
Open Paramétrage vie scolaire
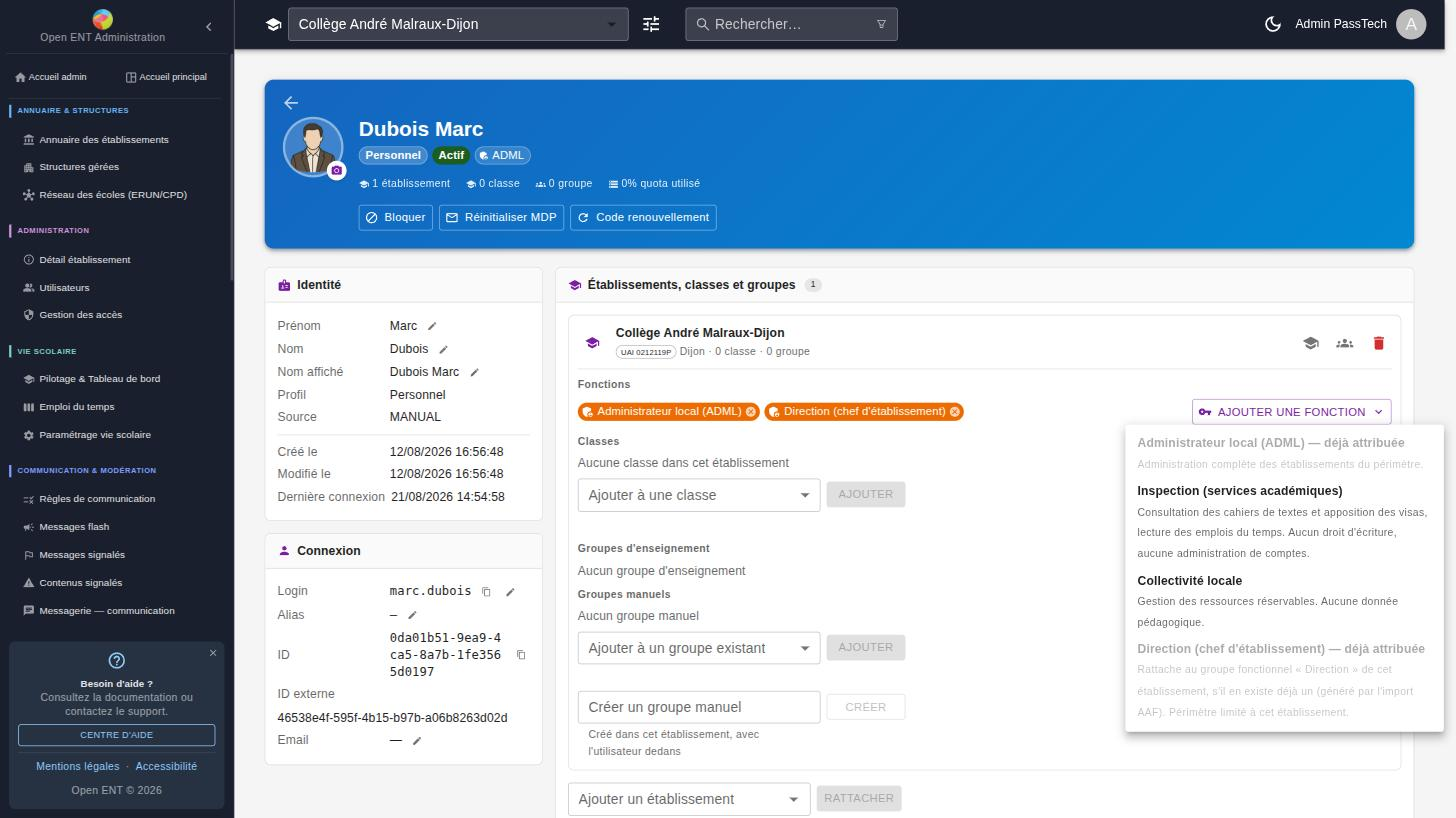95,435
